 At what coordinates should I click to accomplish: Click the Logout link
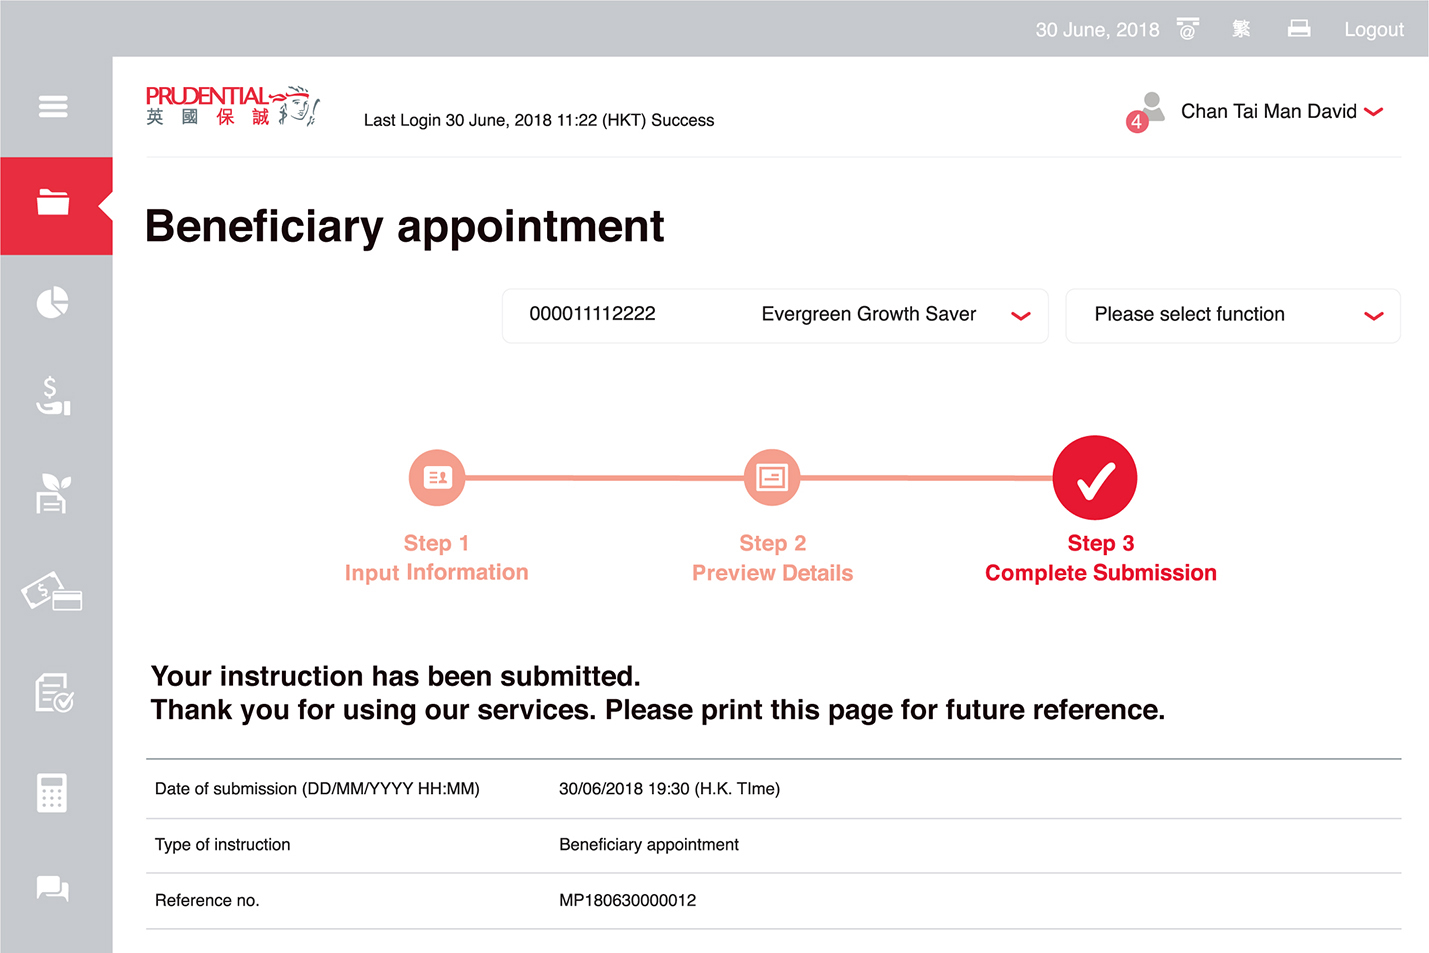tap(1374, 30)
